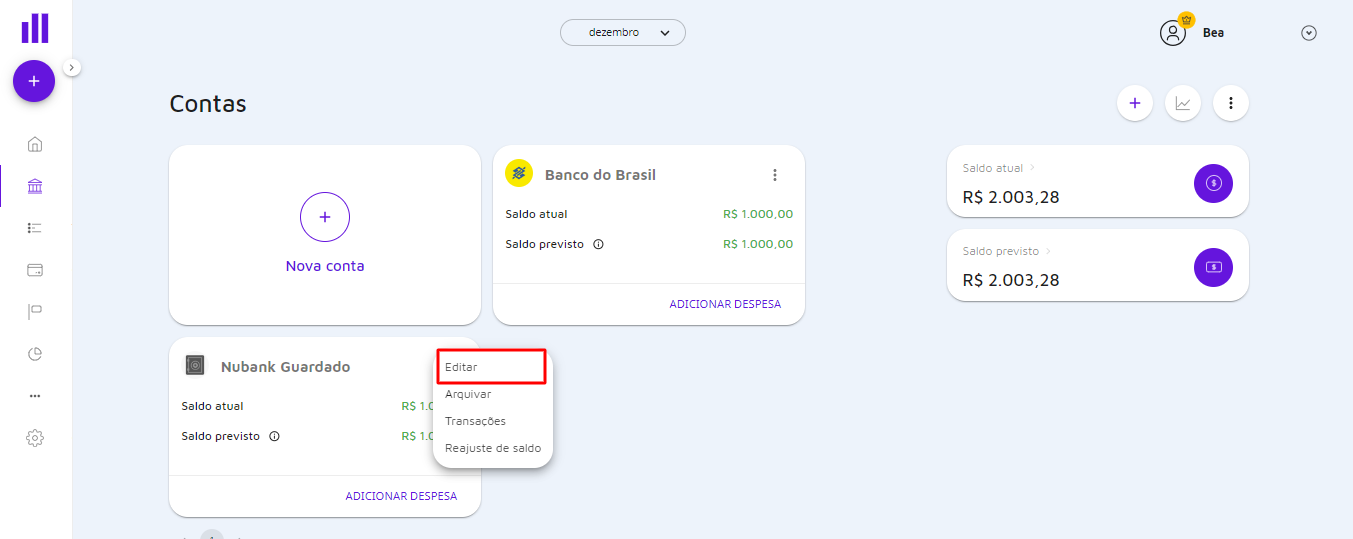The width and height of the screenshot is (1353, 539).
Task: Open the chart view icon button
Action: (x=1183, y=102)
